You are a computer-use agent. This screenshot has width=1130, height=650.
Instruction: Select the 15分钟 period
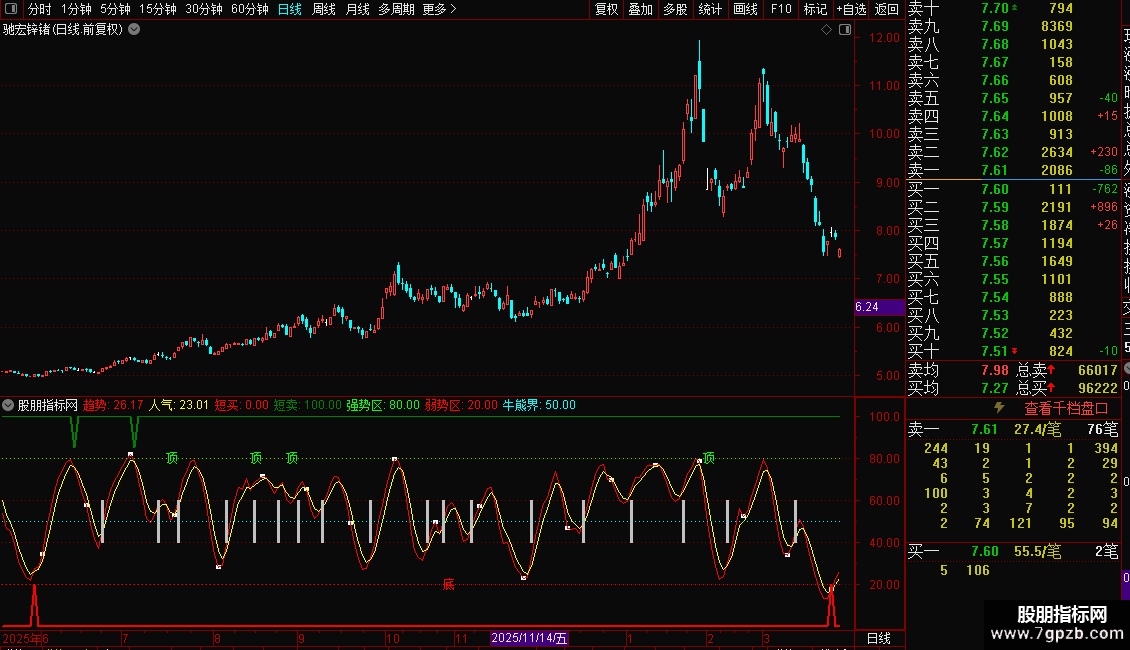(x=158, y=9)
